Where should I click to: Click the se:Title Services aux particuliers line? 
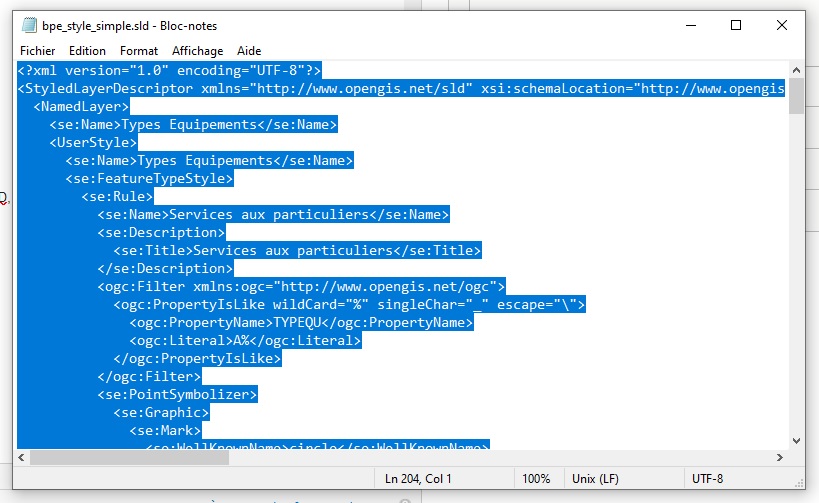point(297,251)
